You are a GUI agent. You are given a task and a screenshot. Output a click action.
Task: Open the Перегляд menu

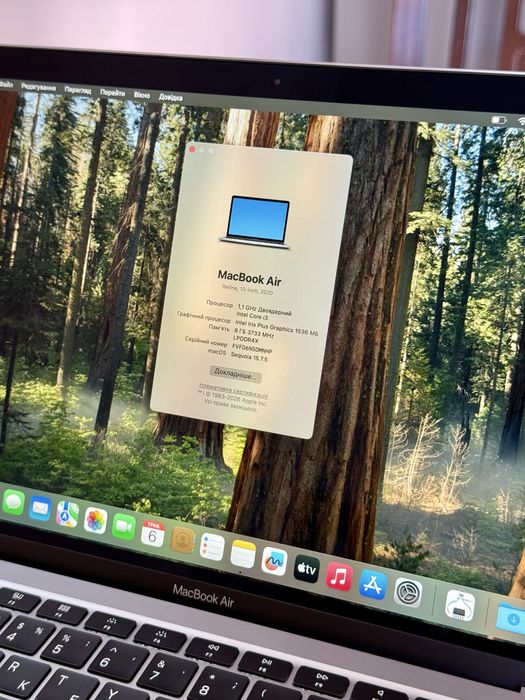pos(78,90)
